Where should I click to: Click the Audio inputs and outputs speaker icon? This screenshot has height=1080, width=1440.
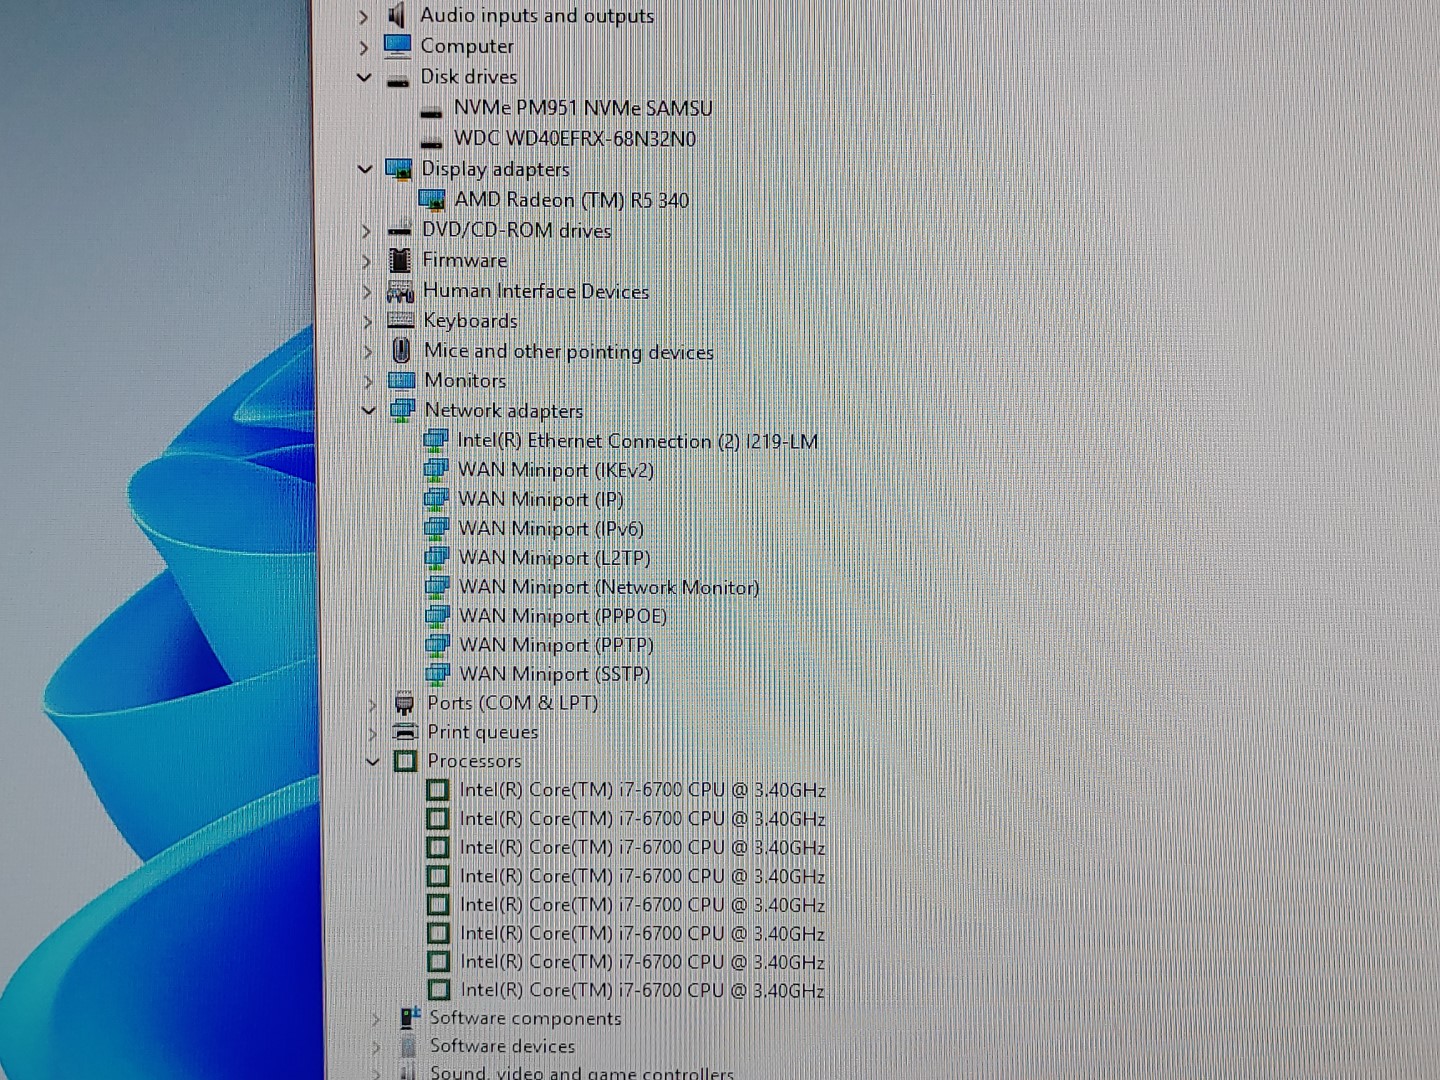(397, 15)
